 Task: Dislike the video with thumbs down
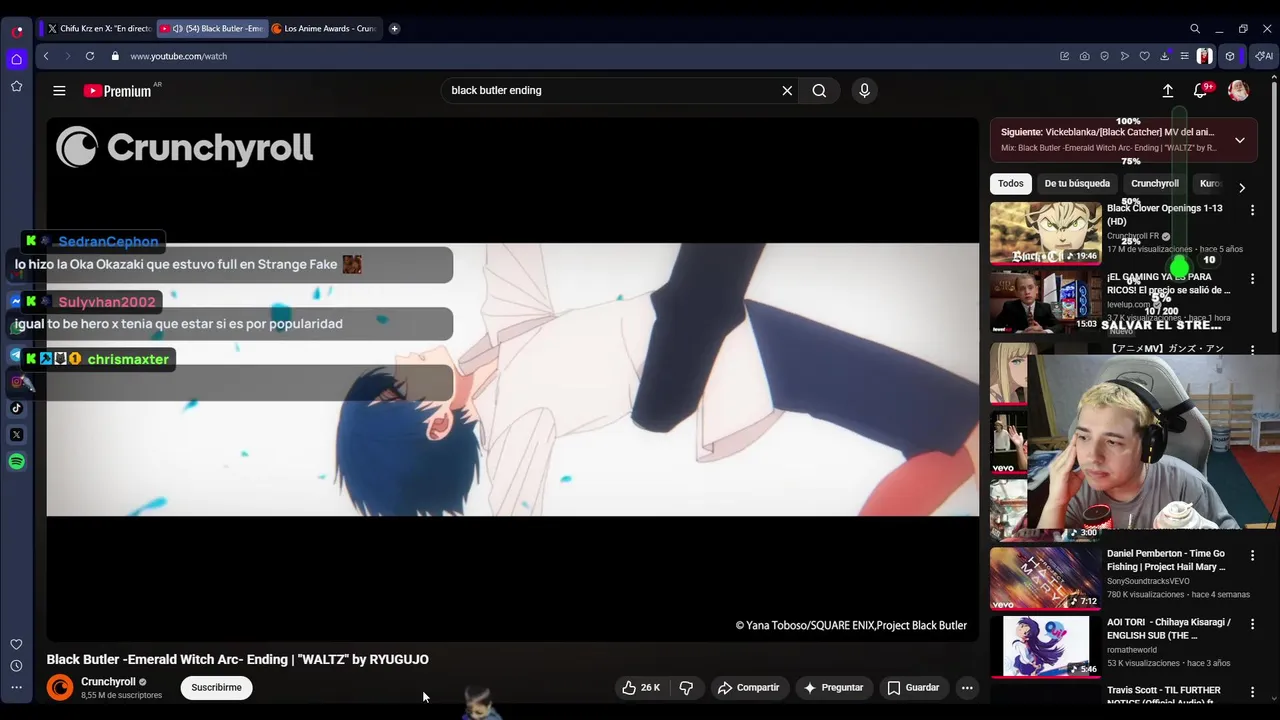pyautogui.click(x=686, y=688)
